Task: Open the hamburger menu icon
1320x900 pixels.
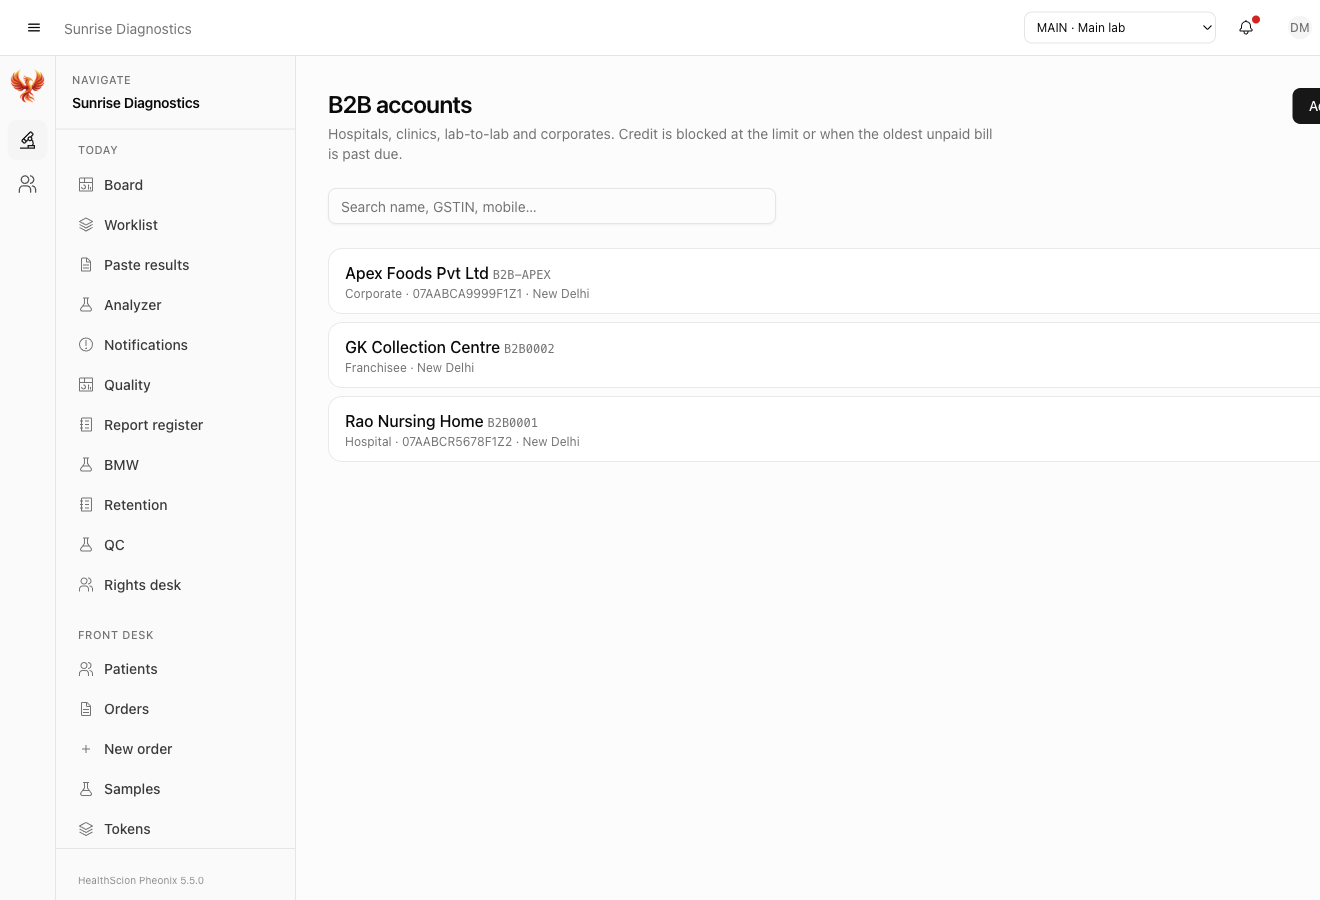Action: pos(34,28)
